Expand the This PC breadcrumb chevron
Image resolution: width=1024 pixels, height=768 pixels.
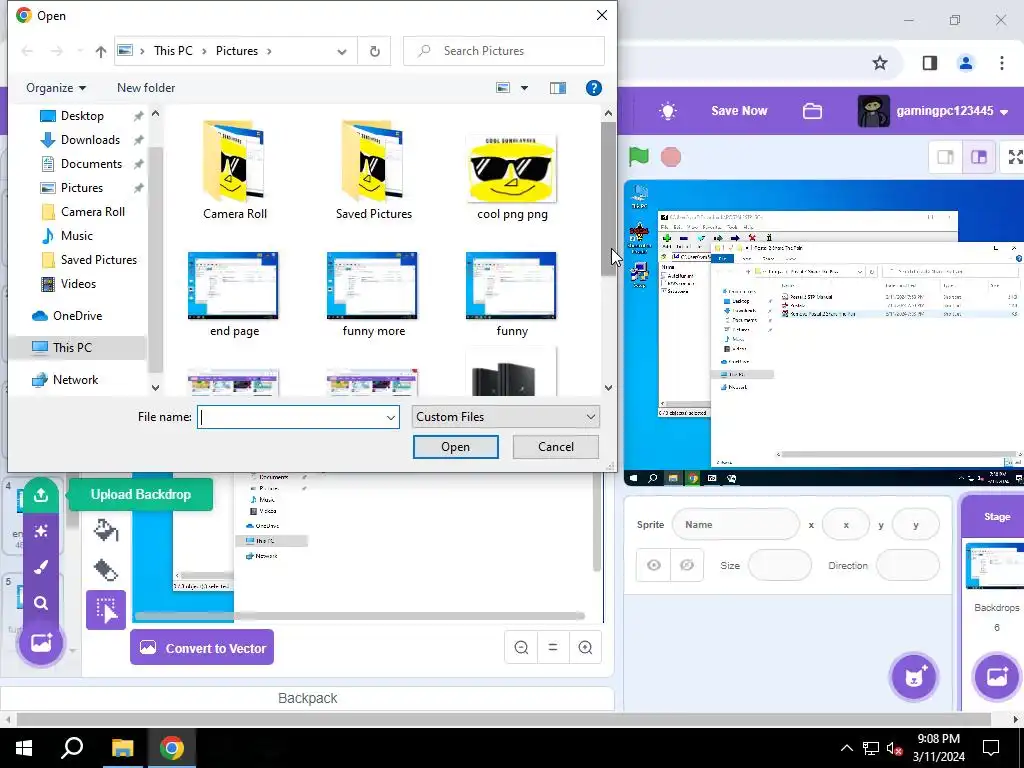pos(204,51)
